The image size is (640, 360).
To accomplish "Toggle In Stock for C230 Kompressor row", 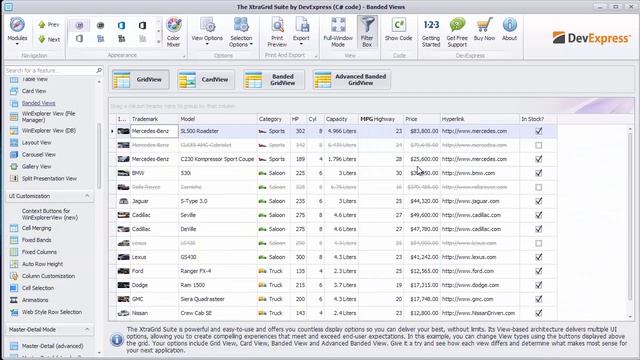I will (539, 159).
